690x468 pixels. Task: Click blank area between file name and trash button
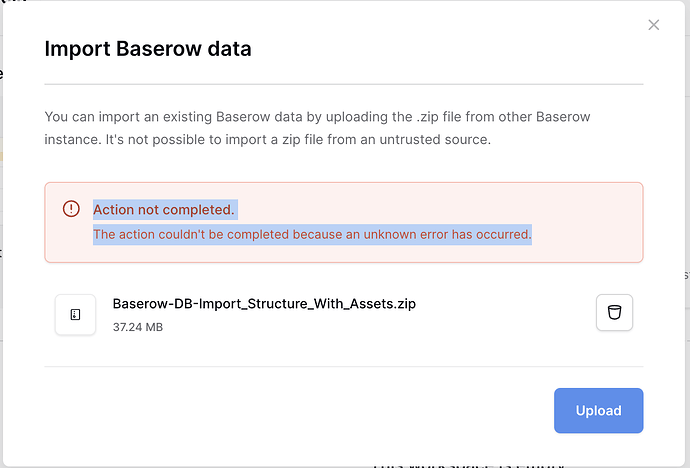[506, 313]
